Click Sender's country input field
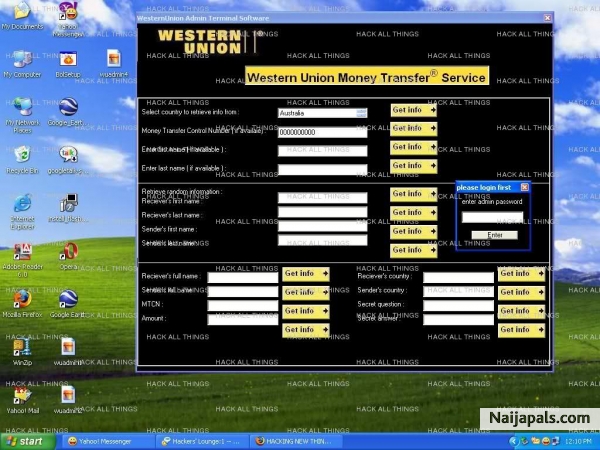The height and width of the screenshot is (450, 600). click(x=458, y=292)
